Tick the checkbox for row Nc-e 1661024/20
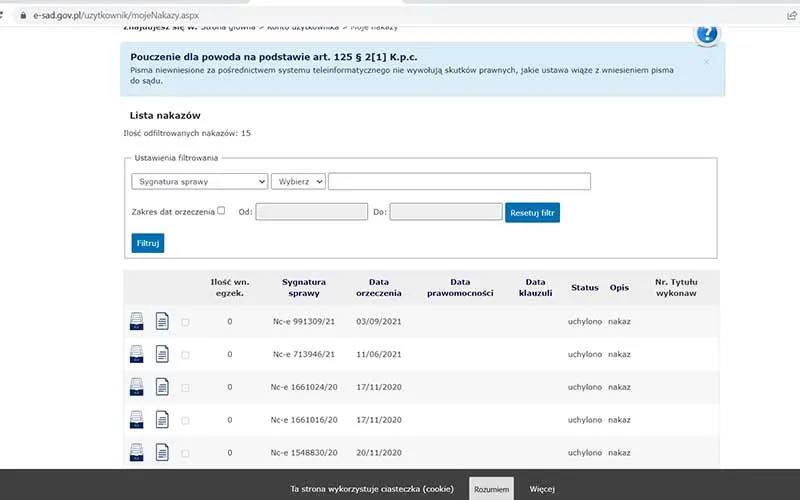800x500 pixels. click(185, 387)
